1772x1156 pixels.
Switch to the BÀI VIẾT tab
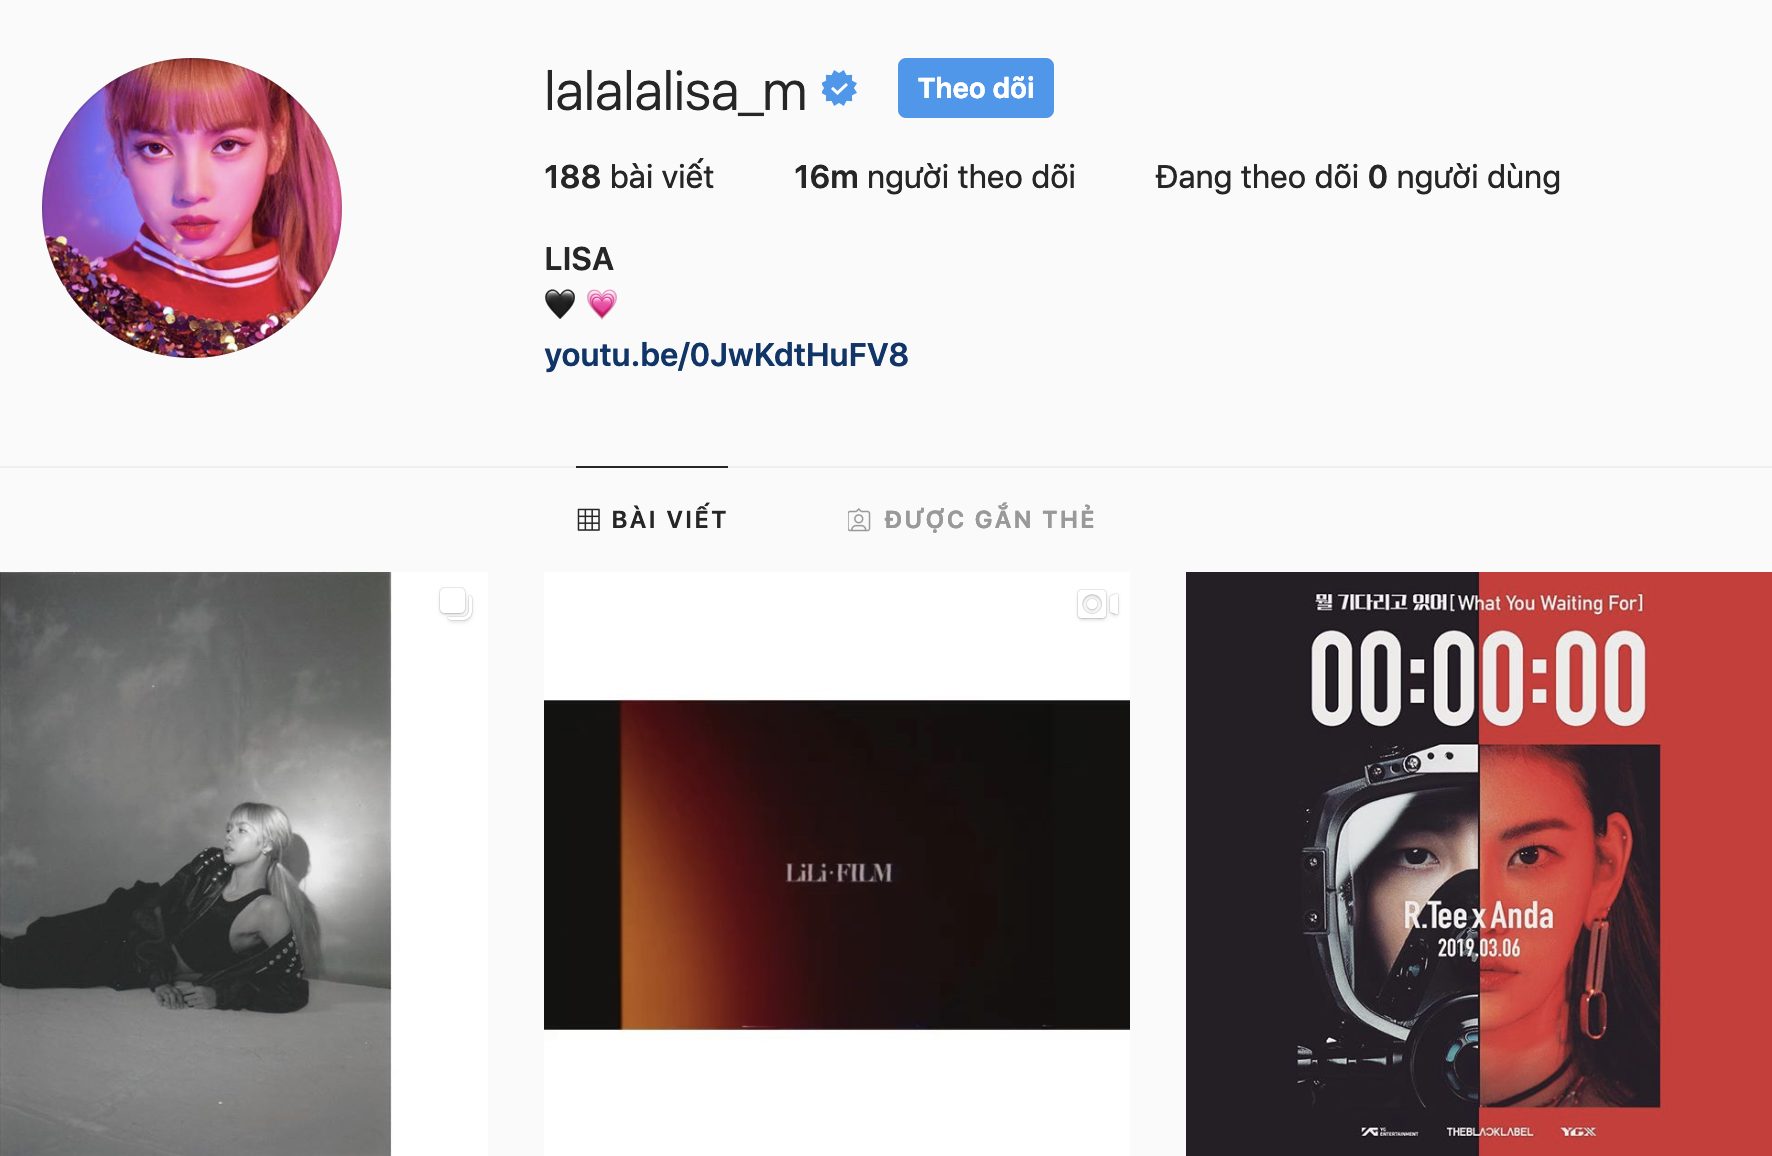652,519
